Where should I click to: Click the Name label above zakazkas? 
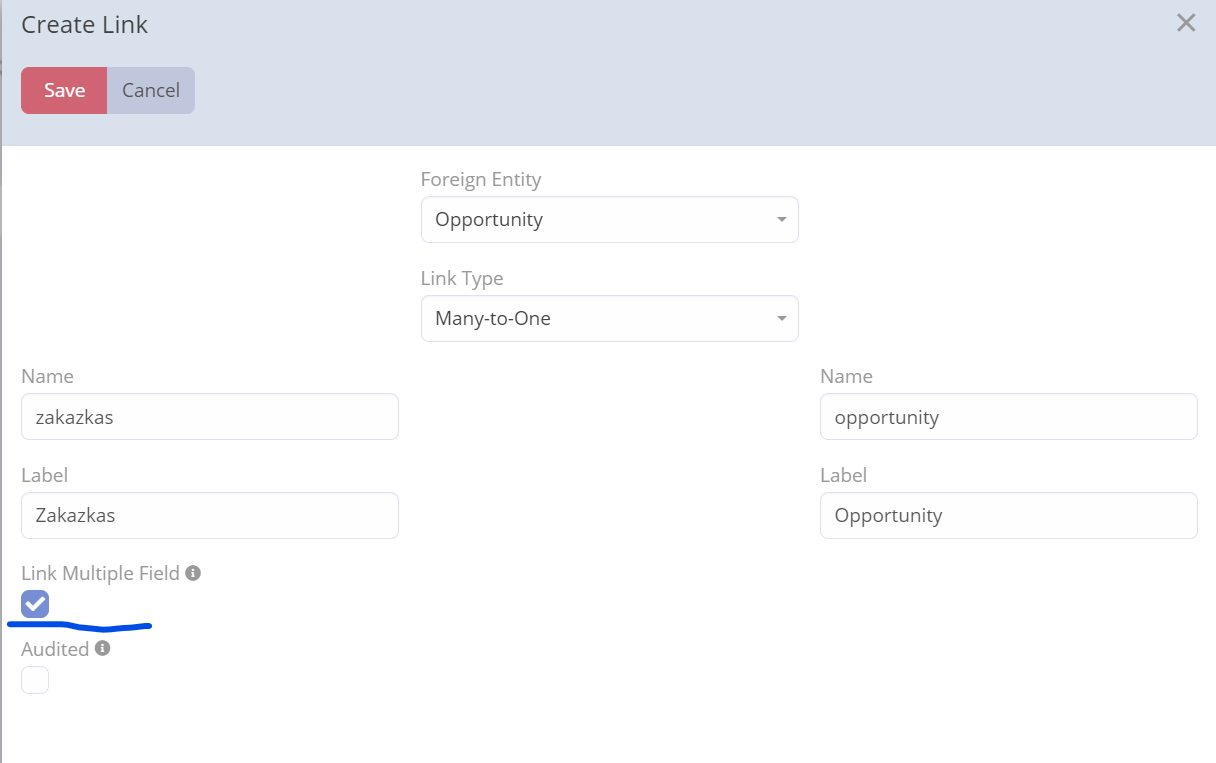[x=47, y=376]
